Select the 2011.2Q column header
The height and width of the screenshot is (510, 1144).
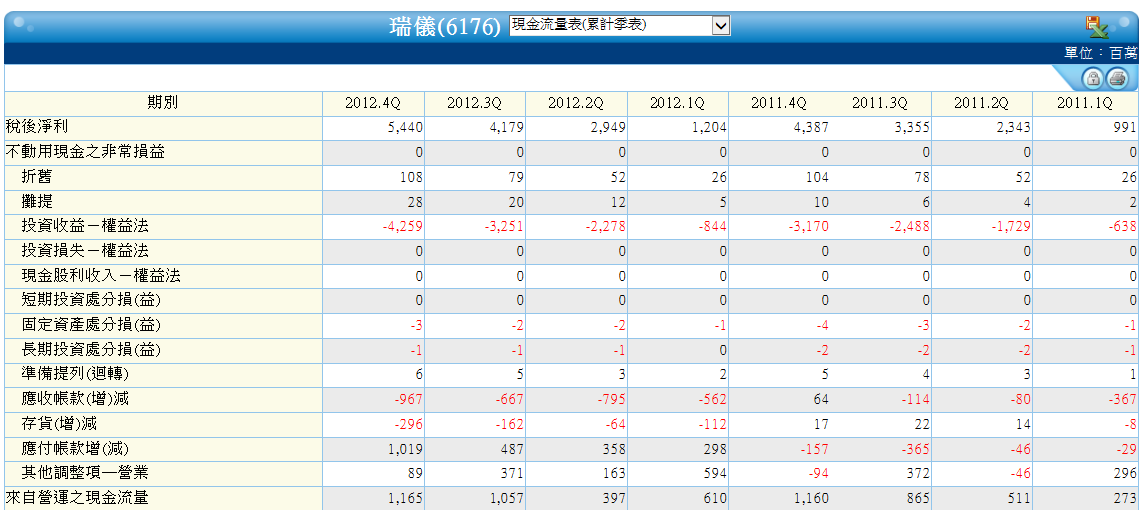point(981,104)
